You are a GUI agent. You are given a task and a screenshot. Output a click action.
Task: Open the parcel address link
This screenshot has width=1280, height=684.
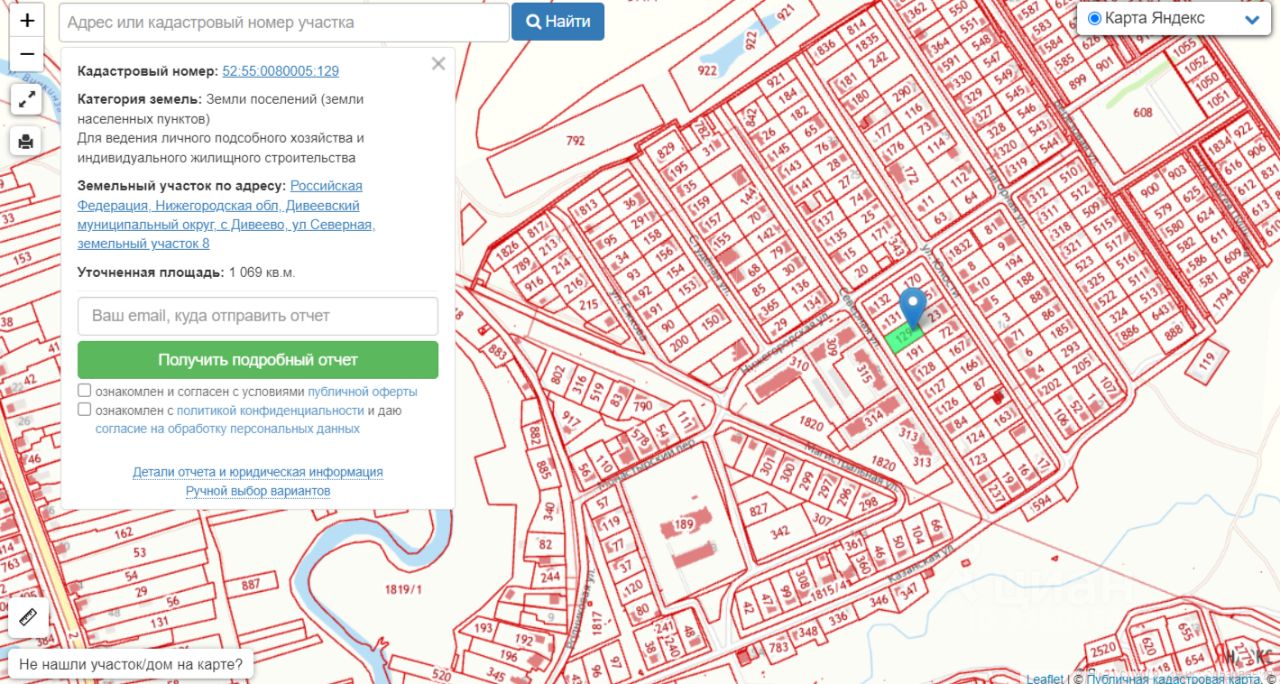tap(226, 215)
